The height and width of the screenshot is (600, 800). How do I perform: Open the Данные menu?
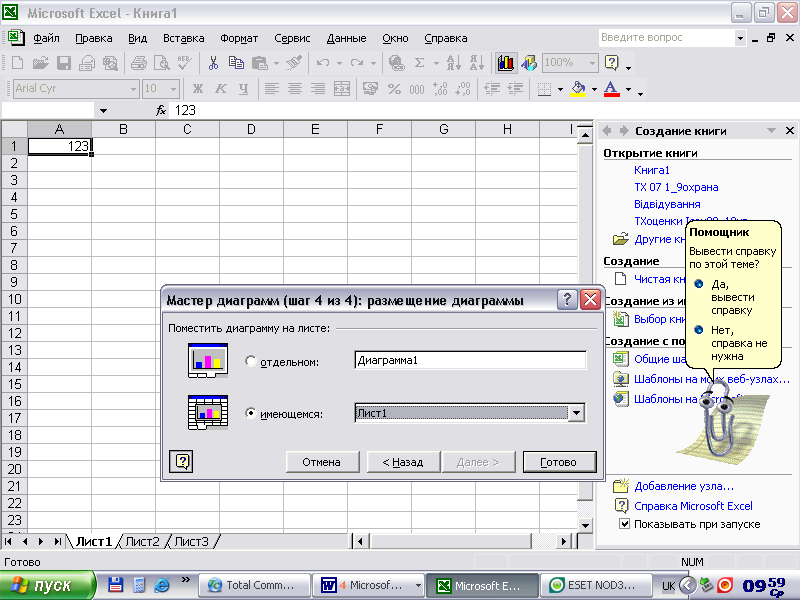point(346,38)
